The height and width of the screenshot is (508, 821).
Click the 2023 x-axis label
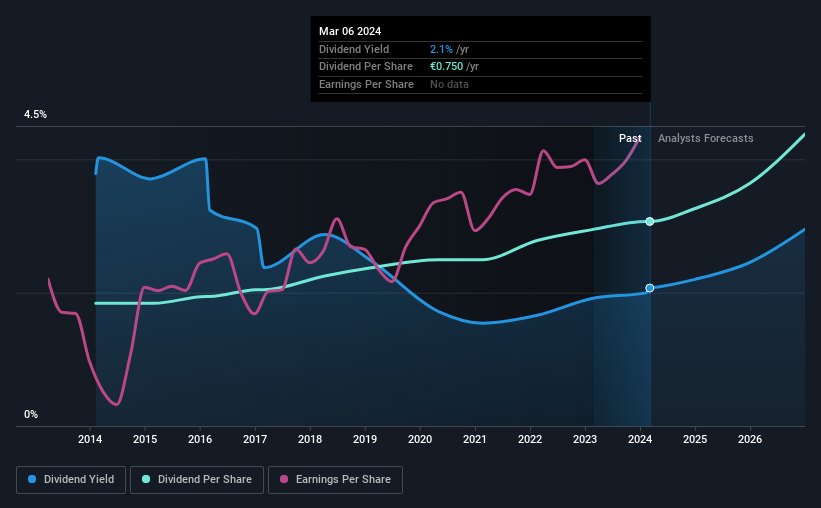pyautogui.click(x=585, y=439)
